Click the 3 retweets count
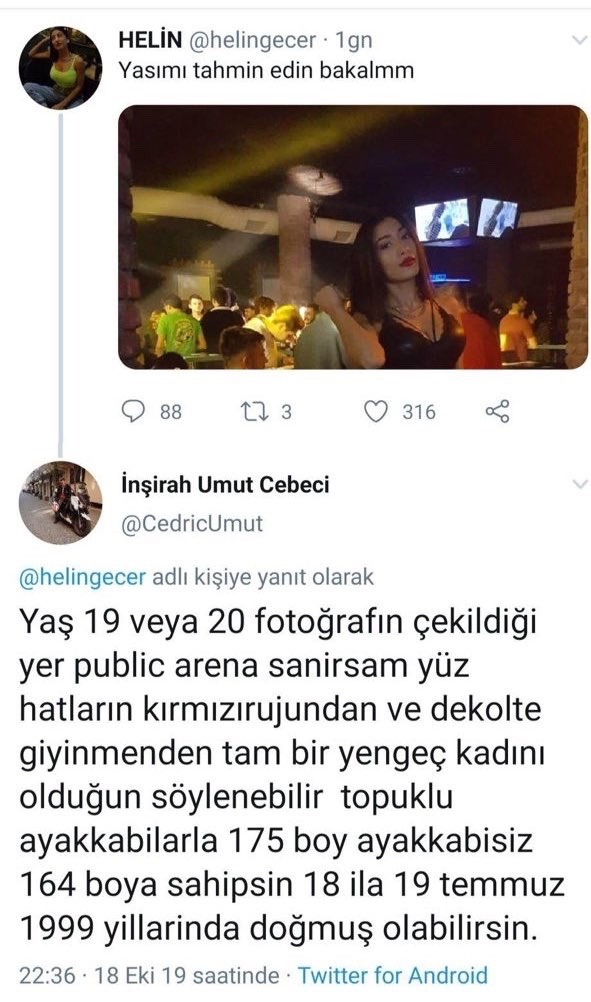The height and width of the screenshot is (1002, 591). 286,412
